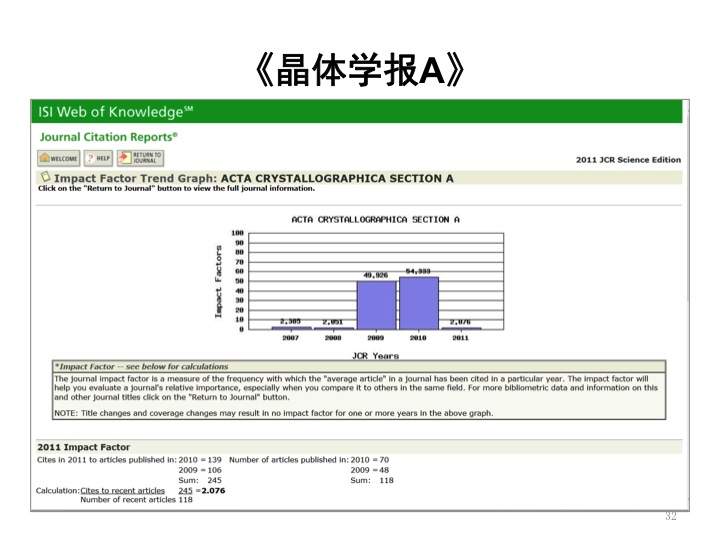
Task: Click the '2011 Impact Factor' section header
Action: [84, 447]
